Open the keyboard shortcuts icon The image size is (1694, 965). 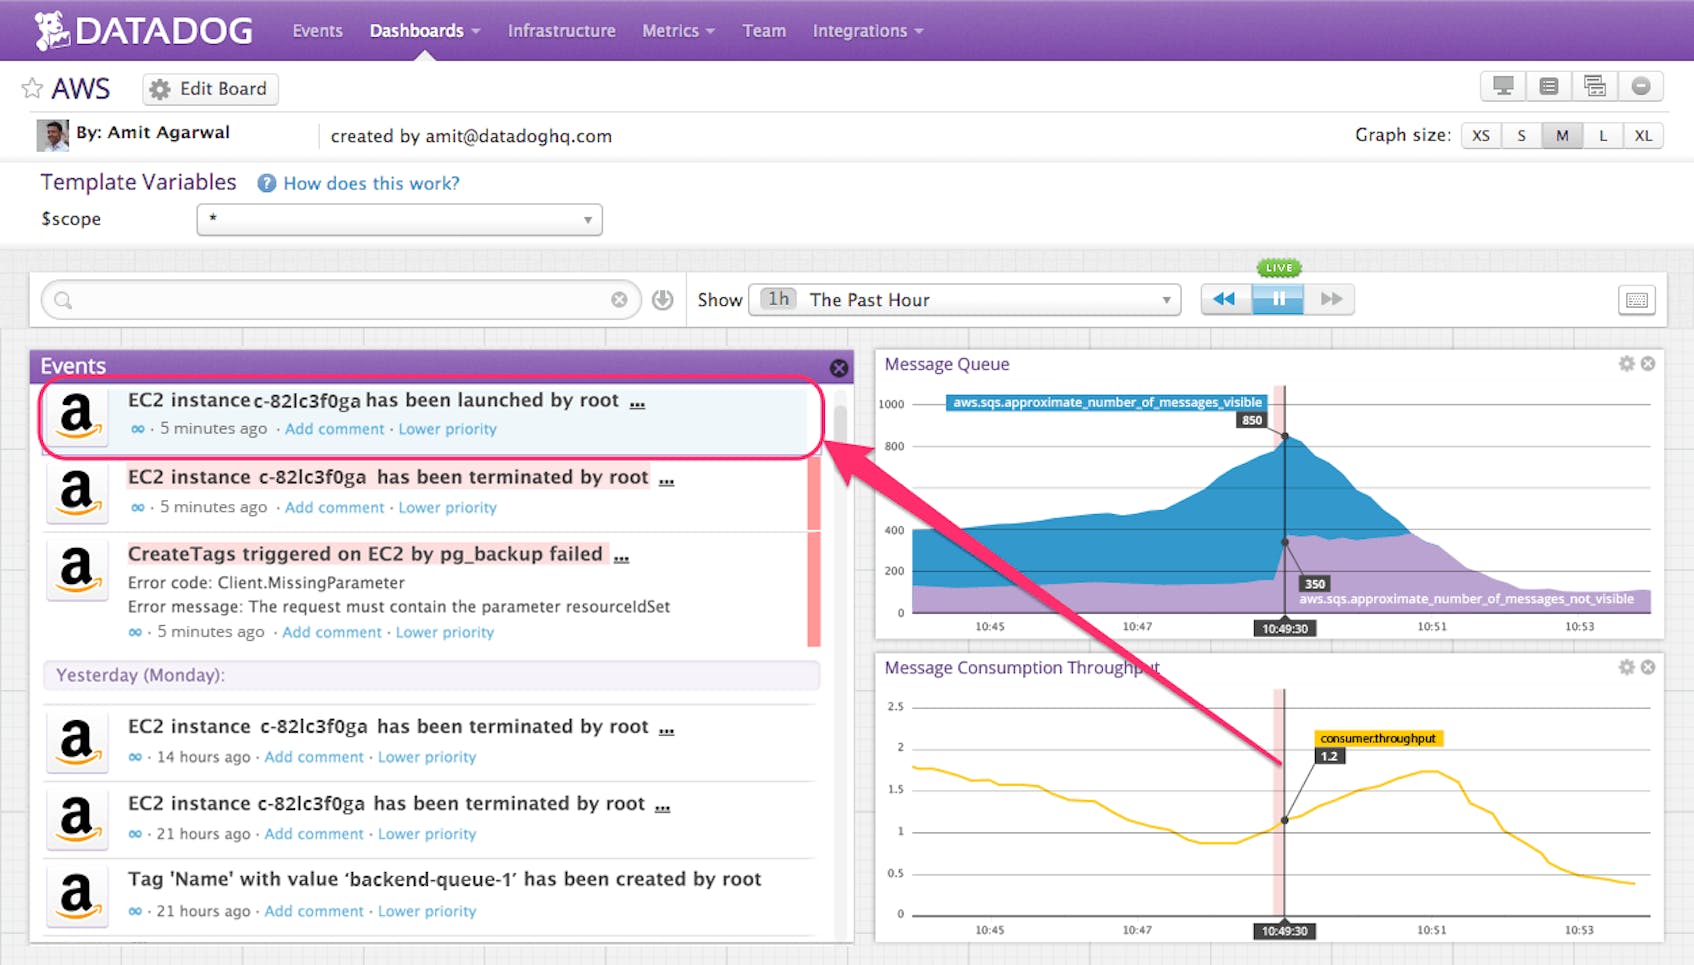coord(1636,300)
